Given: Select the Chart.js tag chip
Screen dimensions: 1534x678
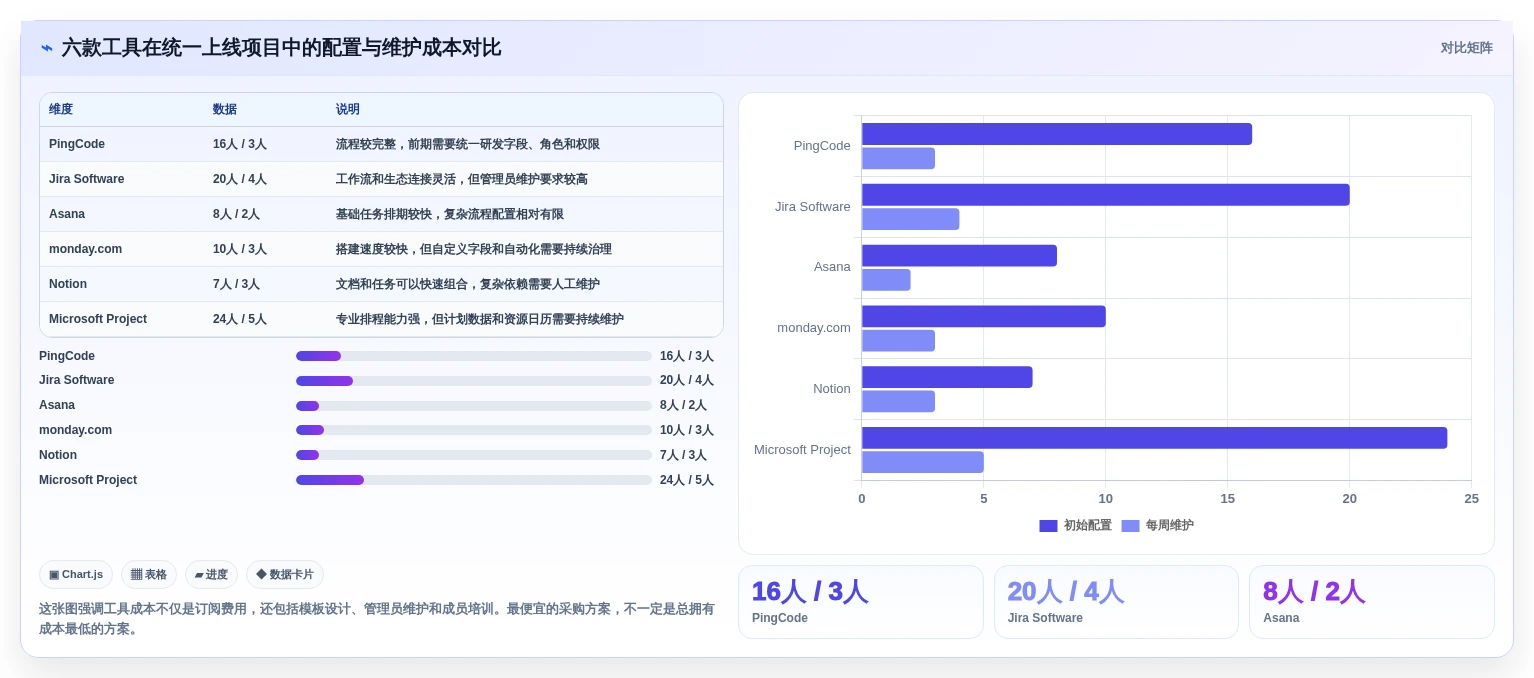Looking at the screenshot, I should click(x=76, y=574).
